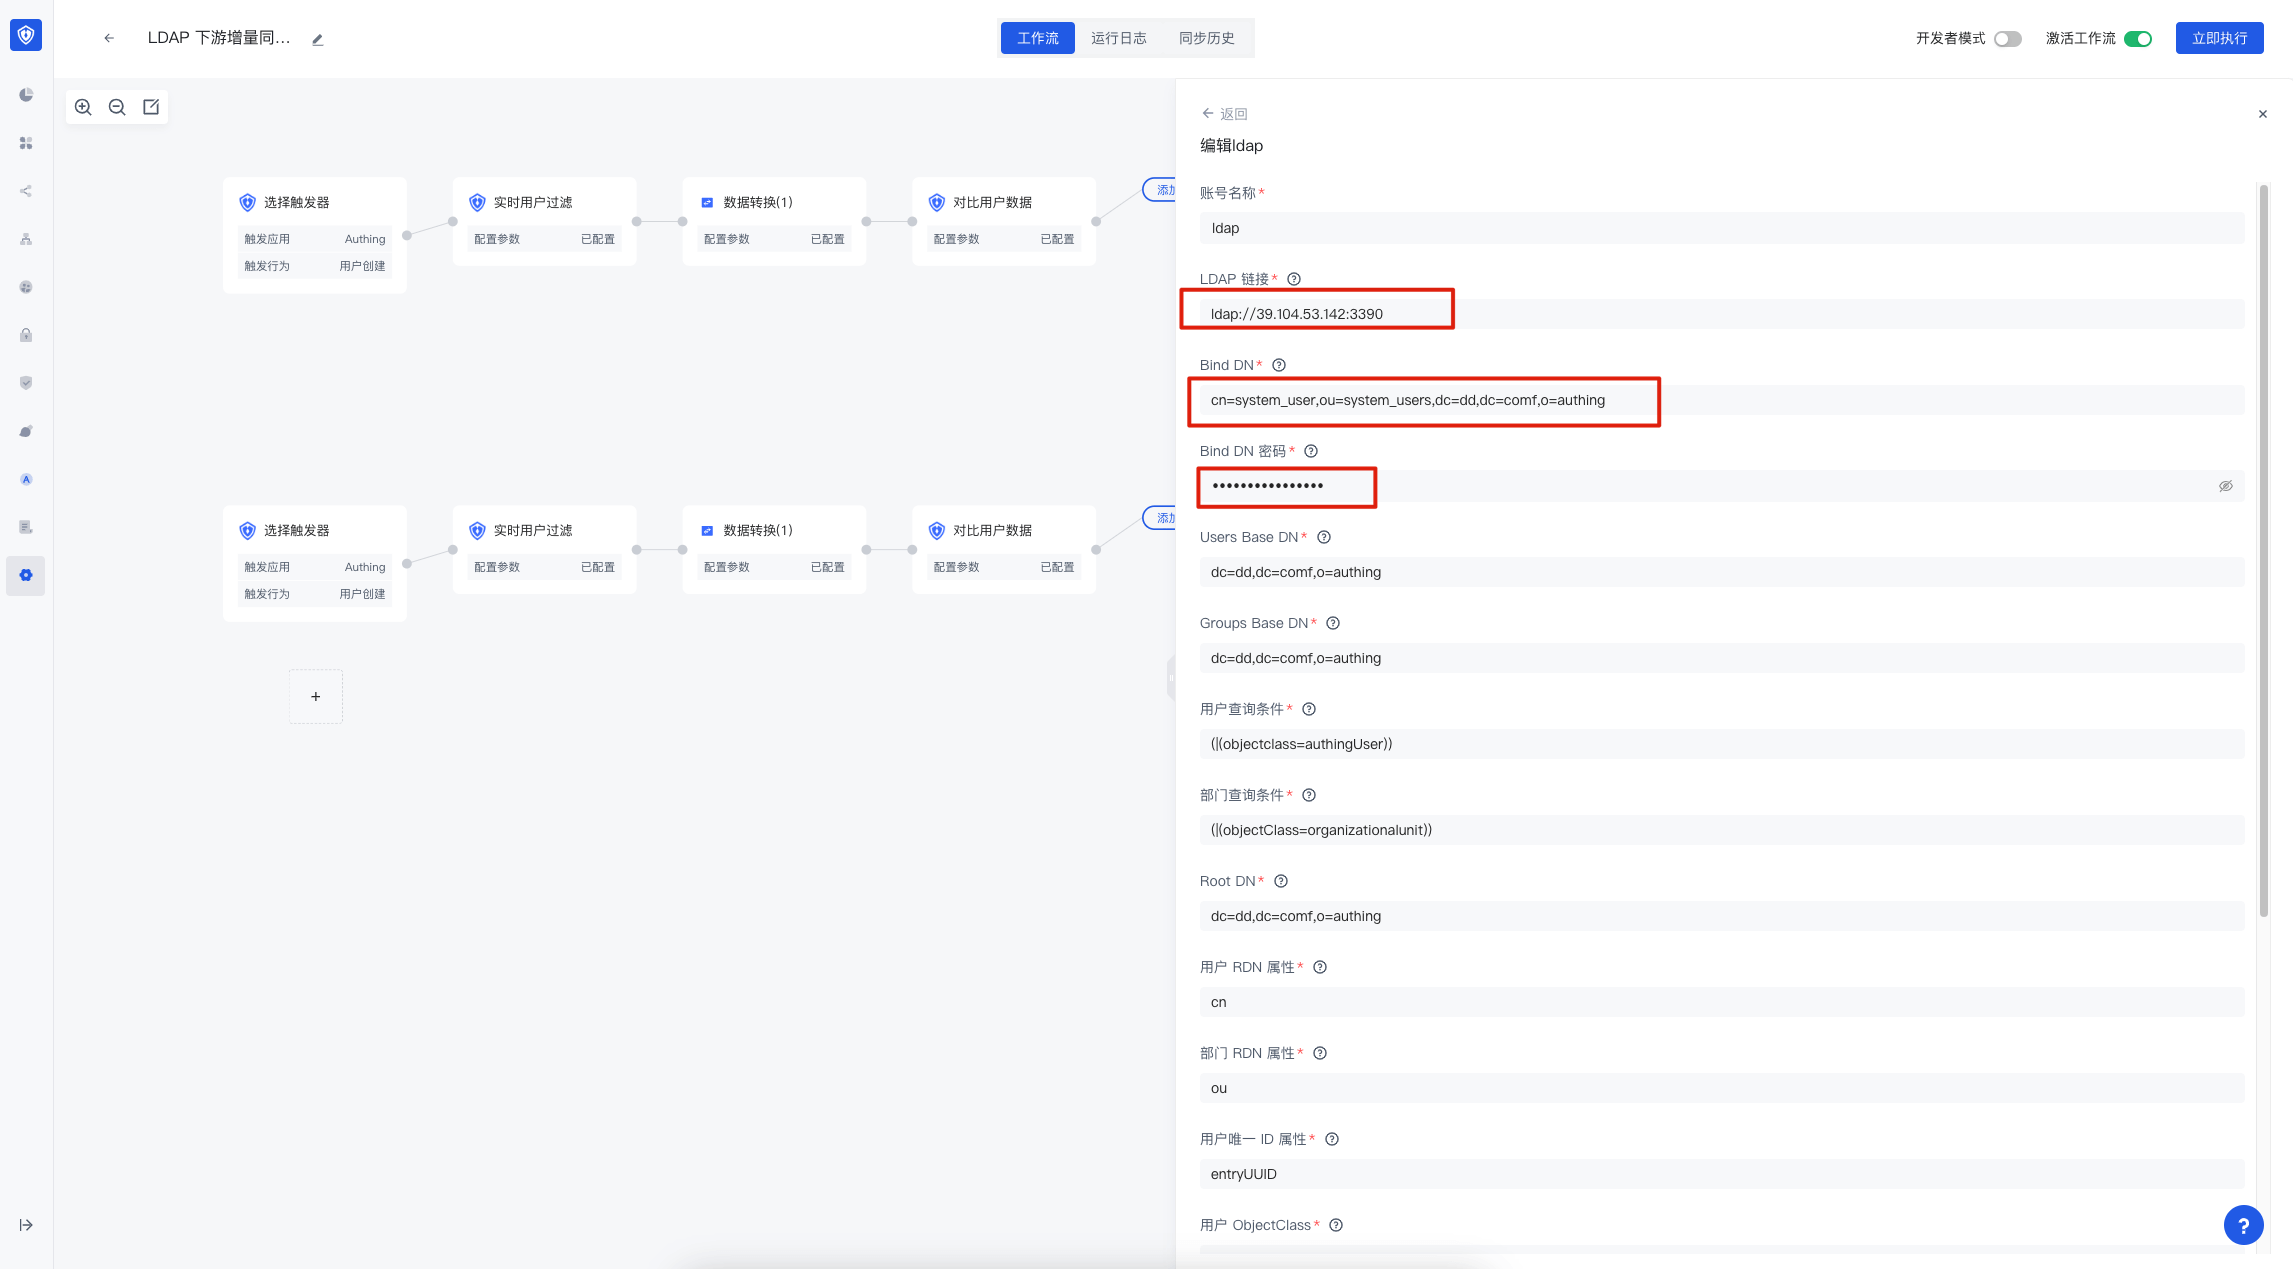This screenshot has width=2293, height=1269.
Task: Click the back arrow beside workflow title
Action: 109,38
